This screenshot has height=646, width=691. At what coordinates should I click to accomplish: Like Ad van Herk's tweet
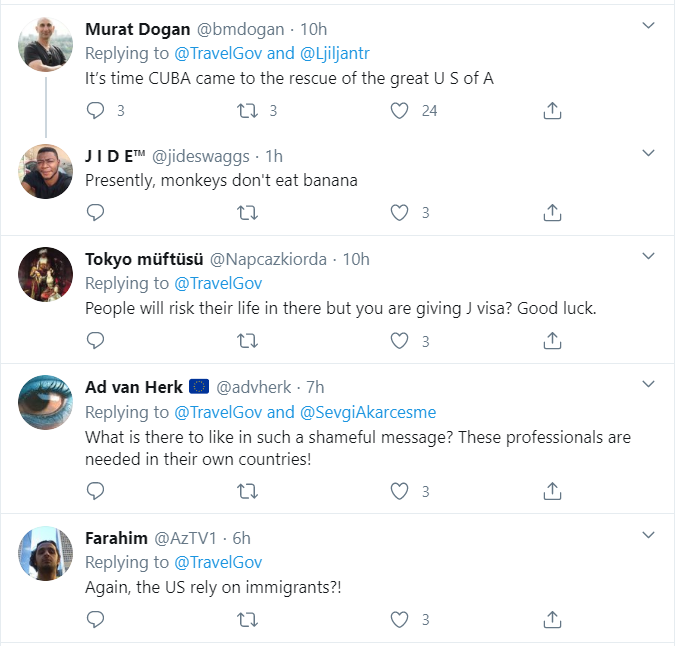(x=400, y=491)
